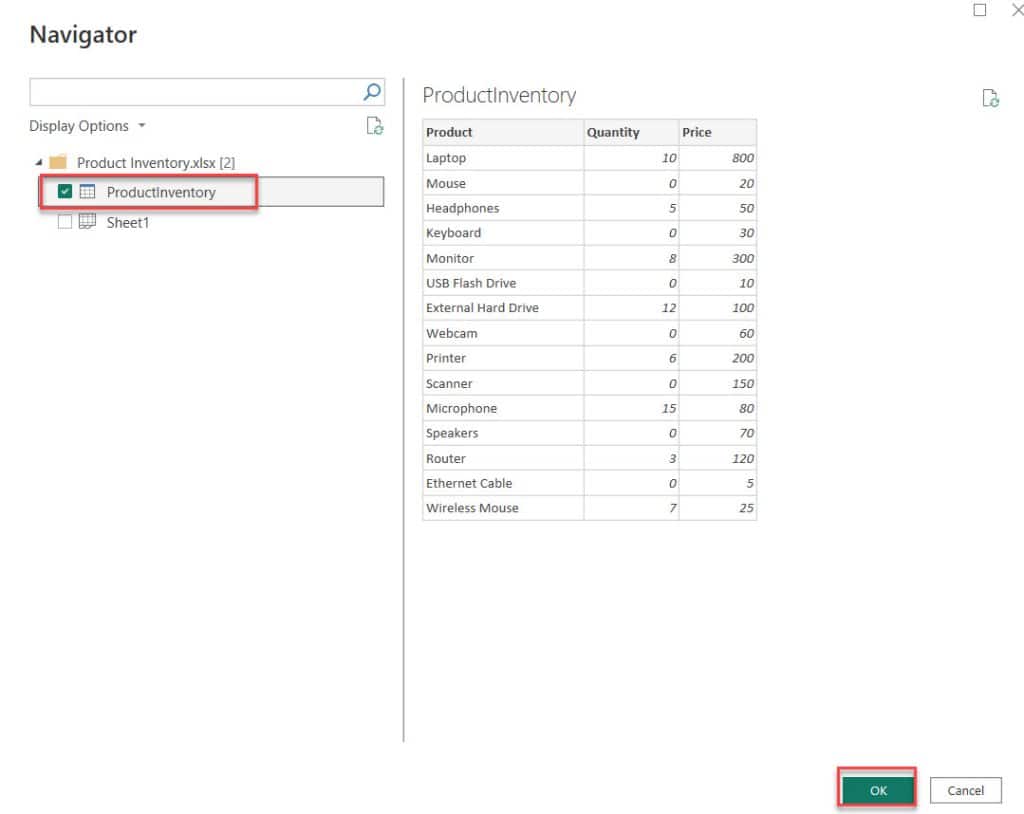The width and height of the screenshot is (1024, 814).
Task: Click the Ethernet Cable cell
Action: pyautogui.click(x=503, y=483)
